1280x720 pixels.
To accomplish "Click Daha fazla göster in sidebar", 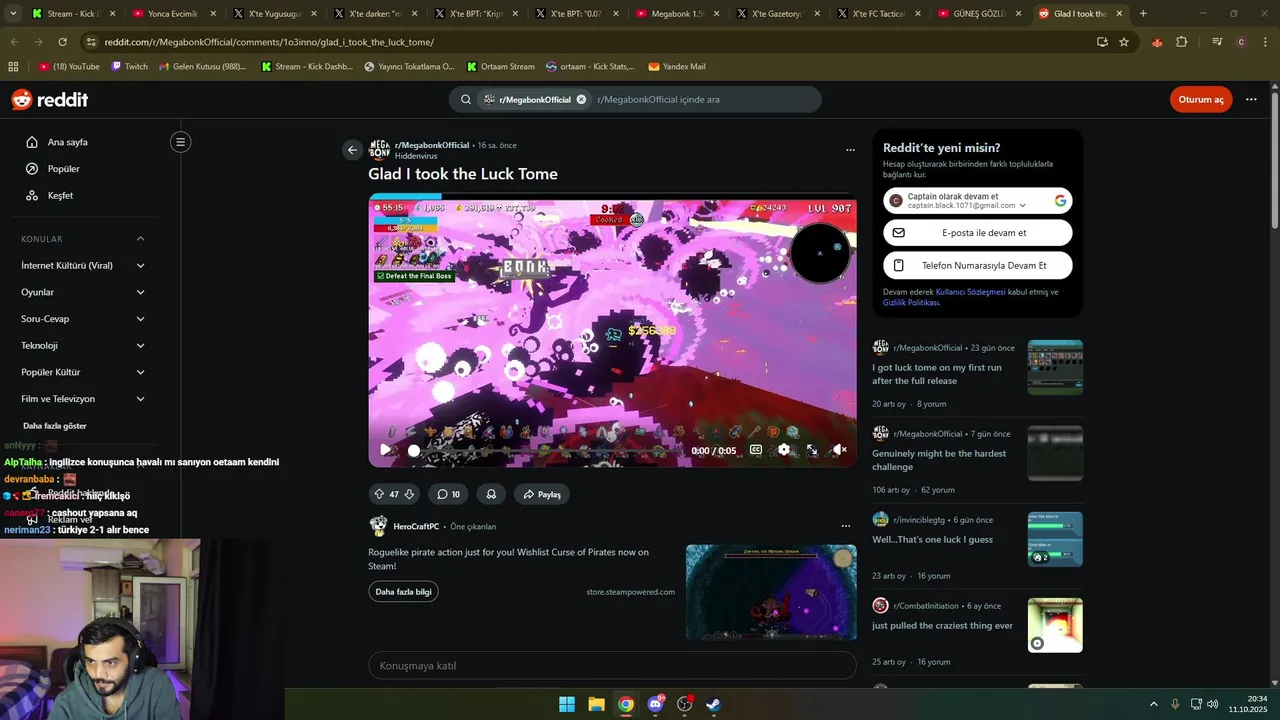I will 55,426.
